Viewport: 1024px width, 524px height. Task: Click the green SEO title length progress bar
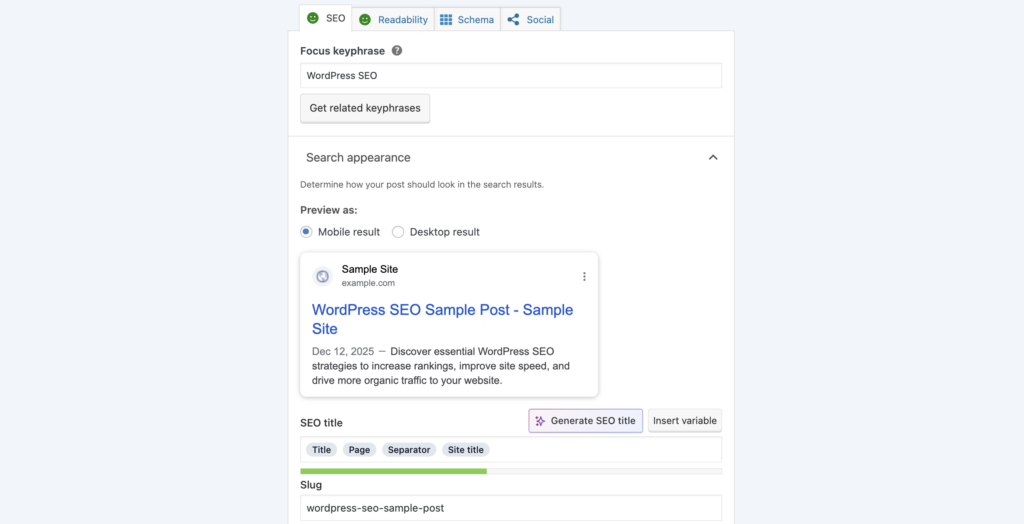click(393, 471)
